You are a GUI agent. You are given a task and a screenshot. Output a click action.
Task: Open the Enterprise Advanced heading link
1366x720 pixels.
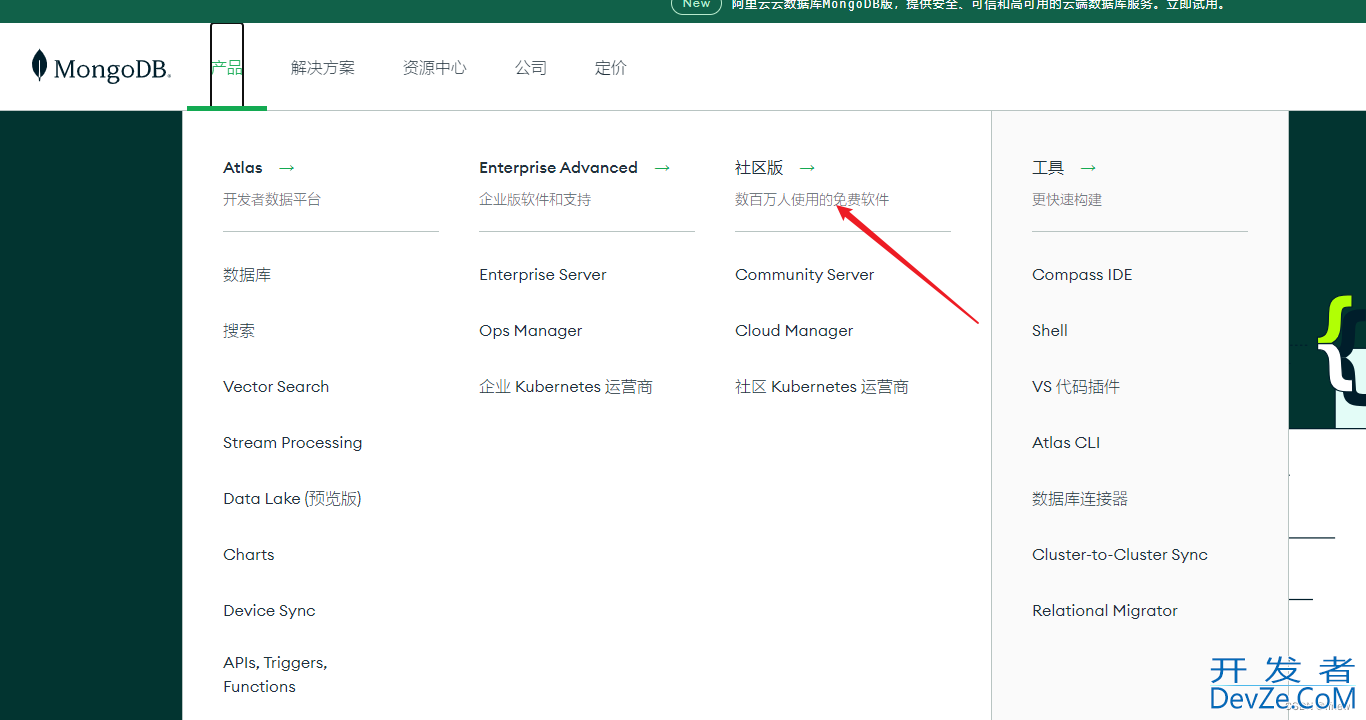558,168
